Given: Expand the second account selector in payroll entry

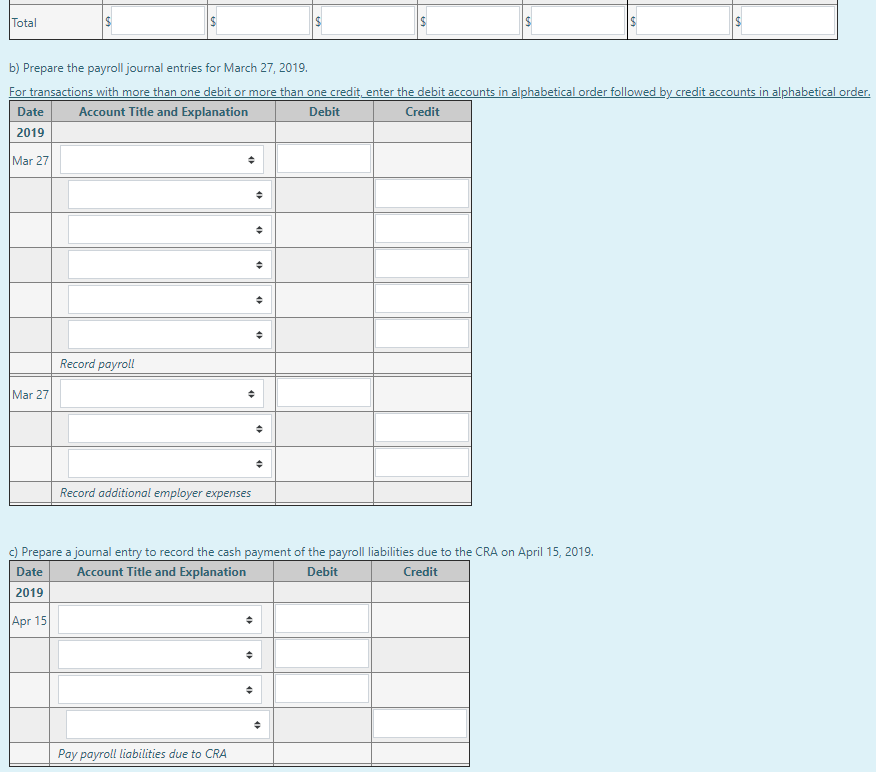Looking at the screenshot, I should [x=170, y=194].
